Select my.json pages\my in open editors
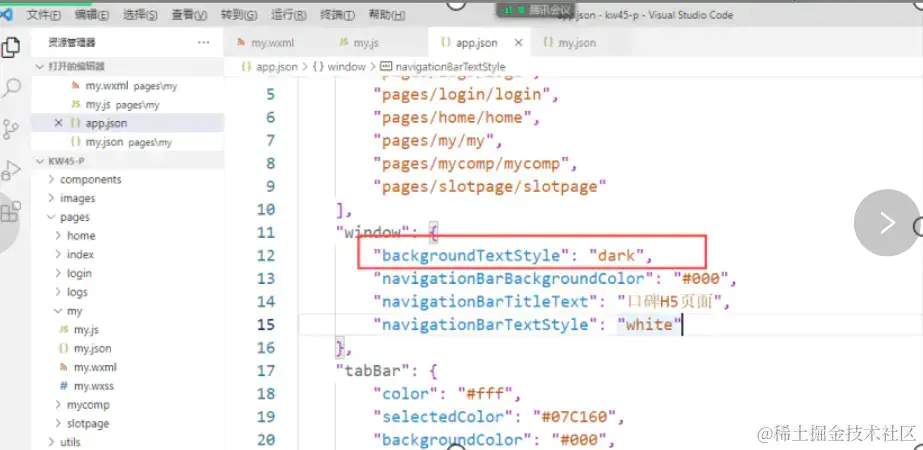 pyautogui.click(x=127, y=142)
